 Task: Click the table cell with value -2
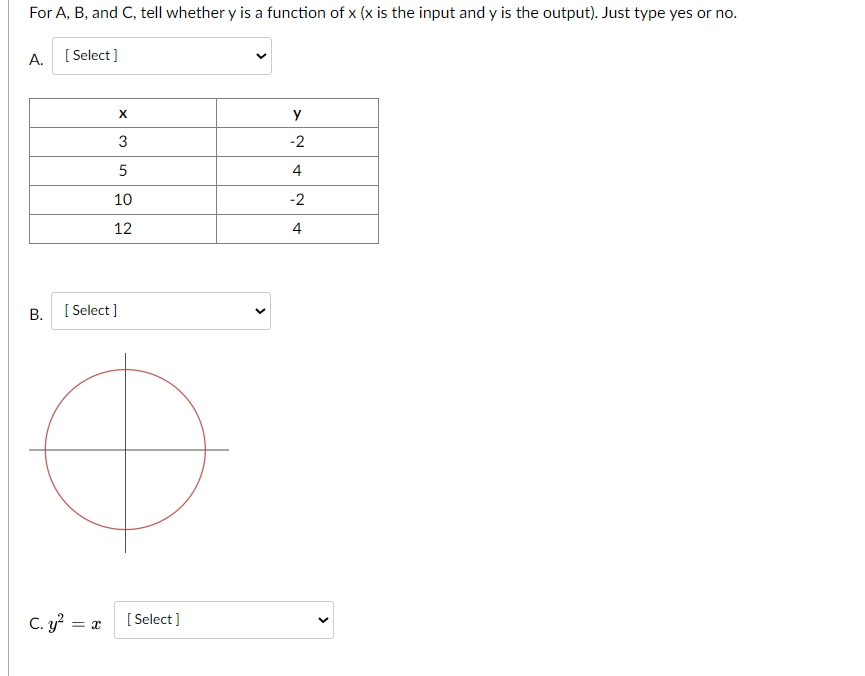click(x=297, y=141)
